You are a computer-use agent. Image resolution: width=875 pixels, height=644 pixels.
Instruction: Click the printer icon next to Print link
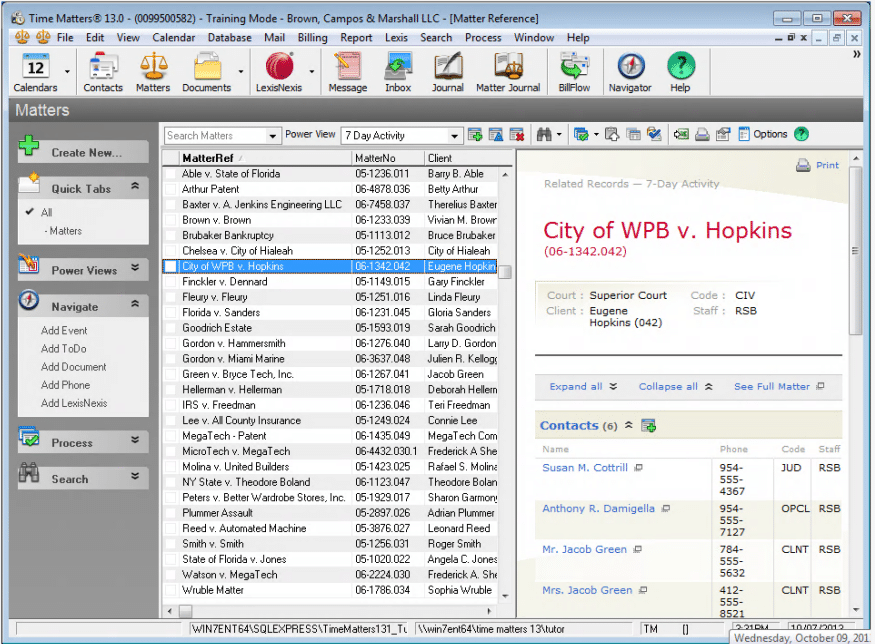[x=803, y=165]
